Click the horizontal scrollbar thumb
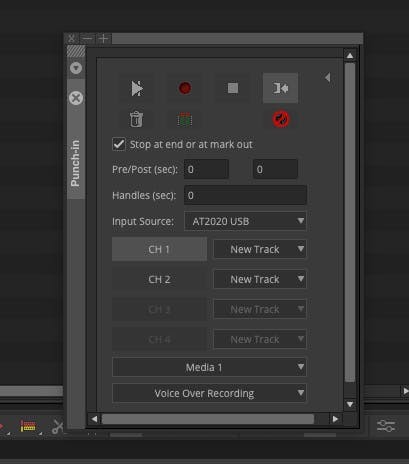Image resolution: width=409 pixels, height=464 pixels. coord(208,419)
